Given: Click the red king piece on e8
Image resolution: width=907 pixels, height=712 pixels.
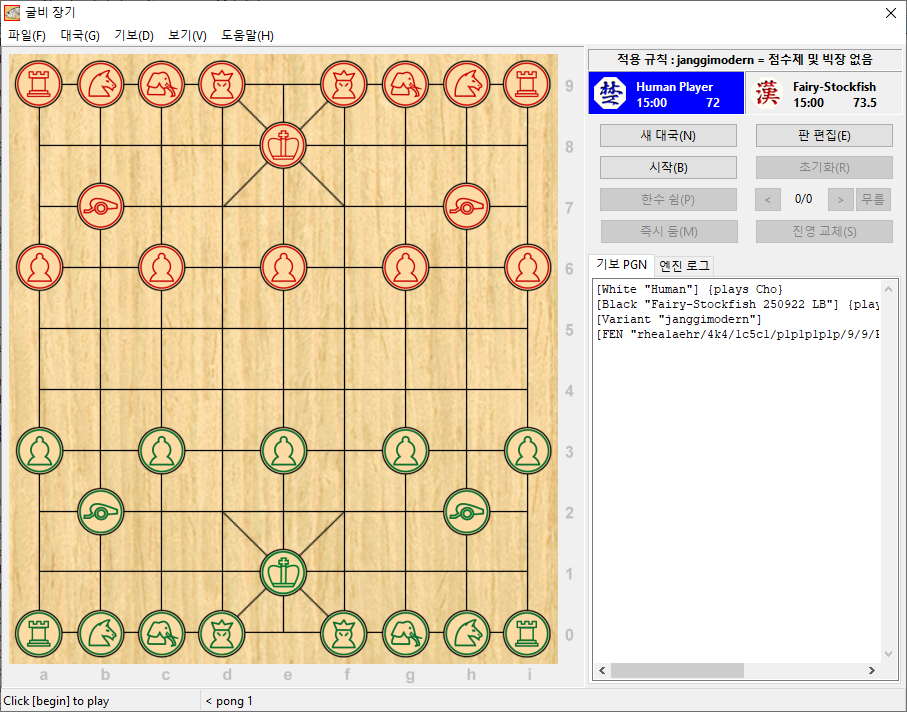Looking at the screenshot, I should tap(284, 145).
